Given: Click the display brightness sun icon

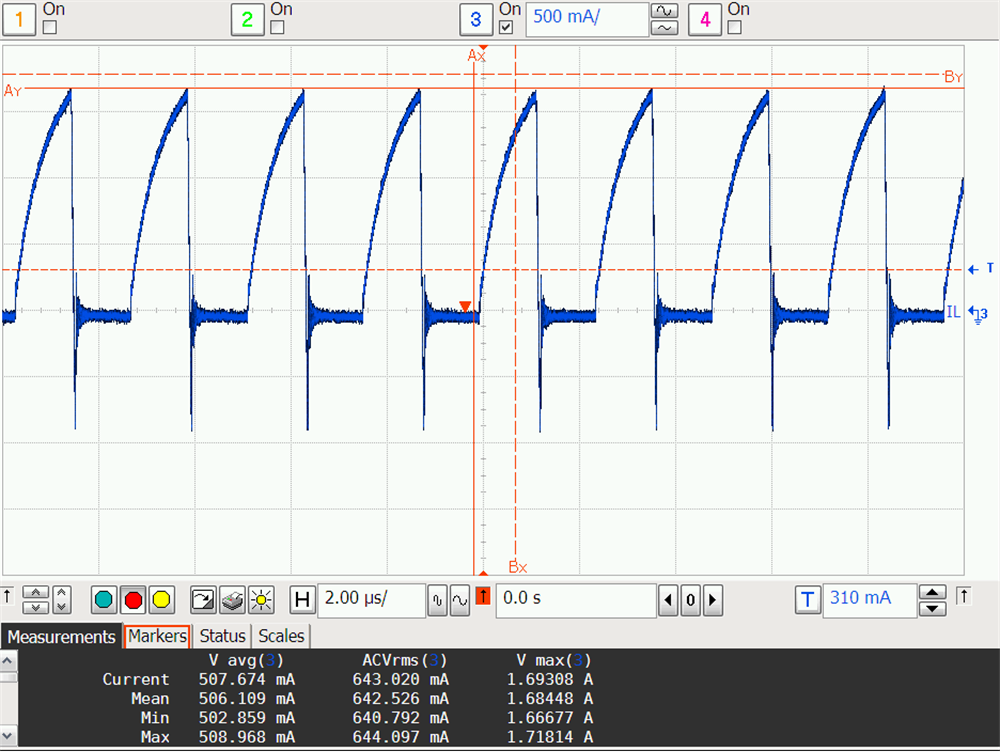Looking at the screenshot, I should coord(261,600).
